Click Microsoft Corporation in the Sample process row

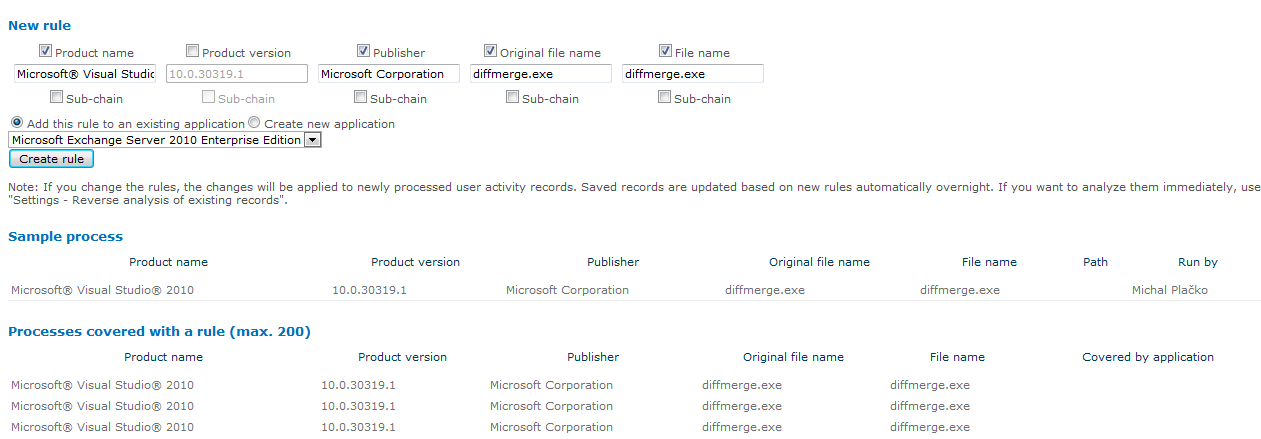(567, 290)
